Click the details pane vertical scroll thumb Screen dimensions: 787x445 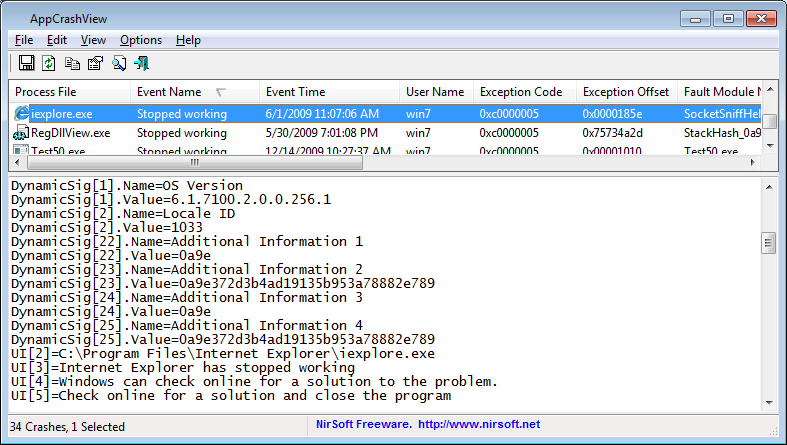[768, 243]
